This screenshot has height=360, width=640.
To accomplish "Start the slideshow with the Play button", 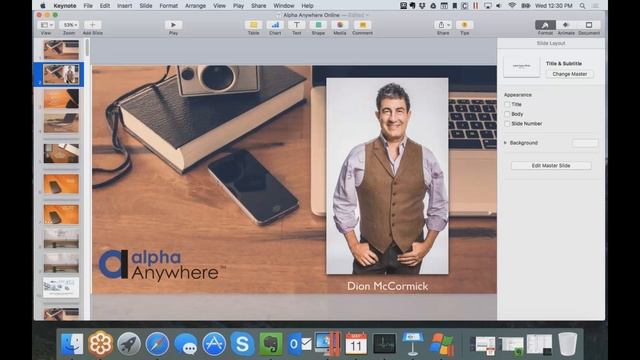I will (173, 25).
